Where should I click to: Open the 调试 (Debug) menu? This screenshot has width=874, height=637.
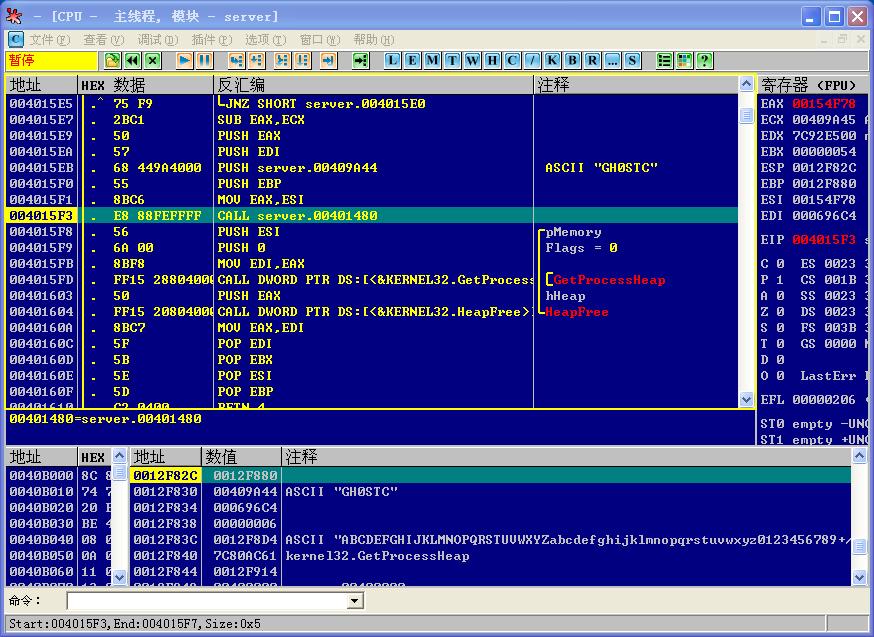click(x=158, y=40)
